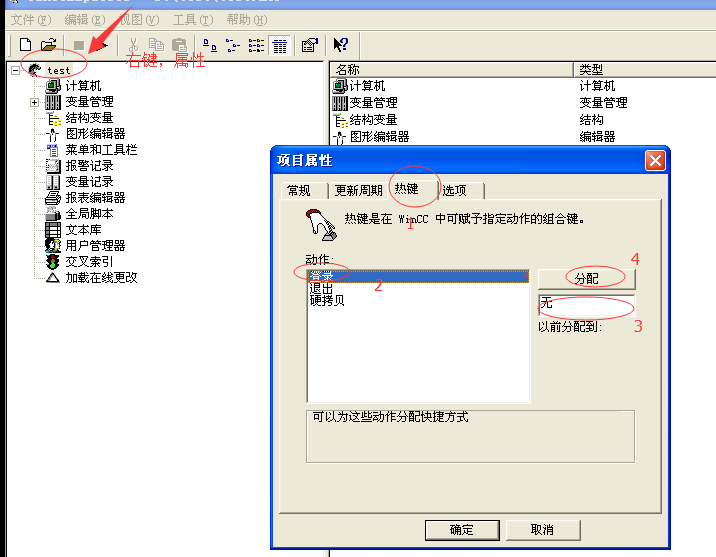Click the 图形编辑器 icon in tree

pos(53,134)
